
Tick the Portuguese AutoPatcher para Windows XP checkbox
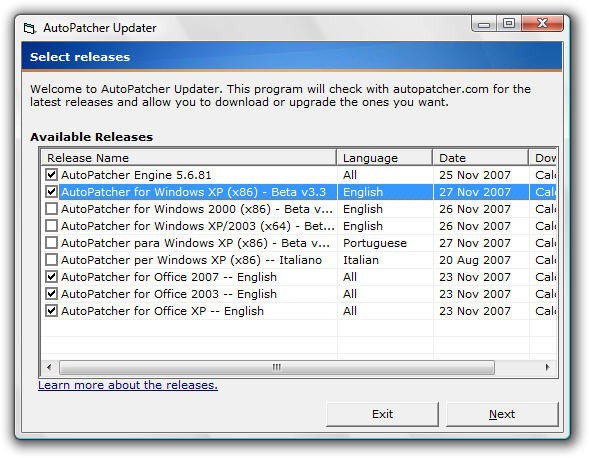tap(51, 243)
